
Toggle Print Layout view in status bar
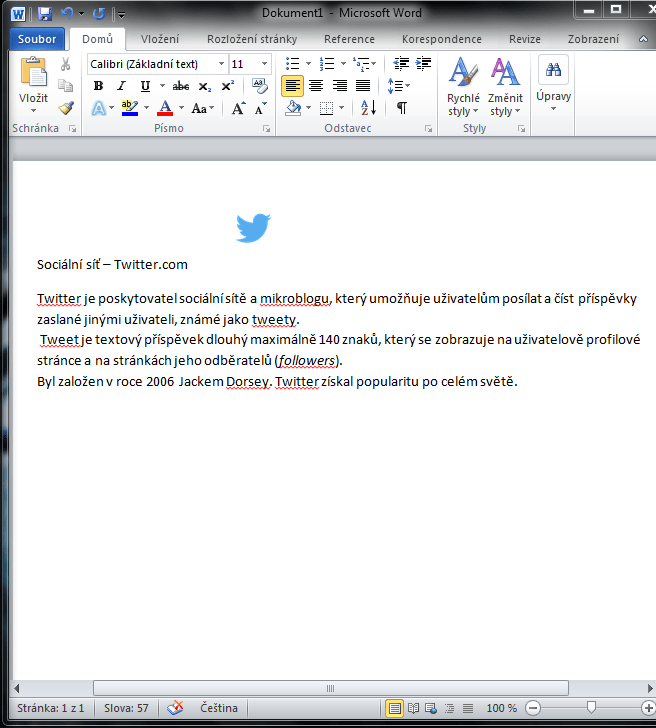click(x=395, y=708)
